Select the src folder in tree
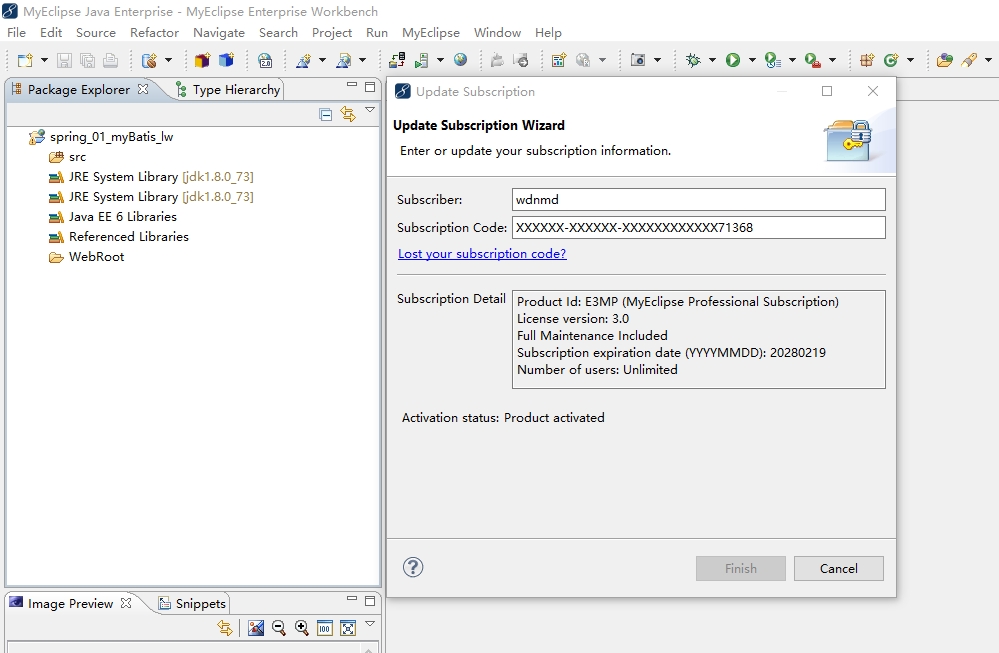 point(68,157)
